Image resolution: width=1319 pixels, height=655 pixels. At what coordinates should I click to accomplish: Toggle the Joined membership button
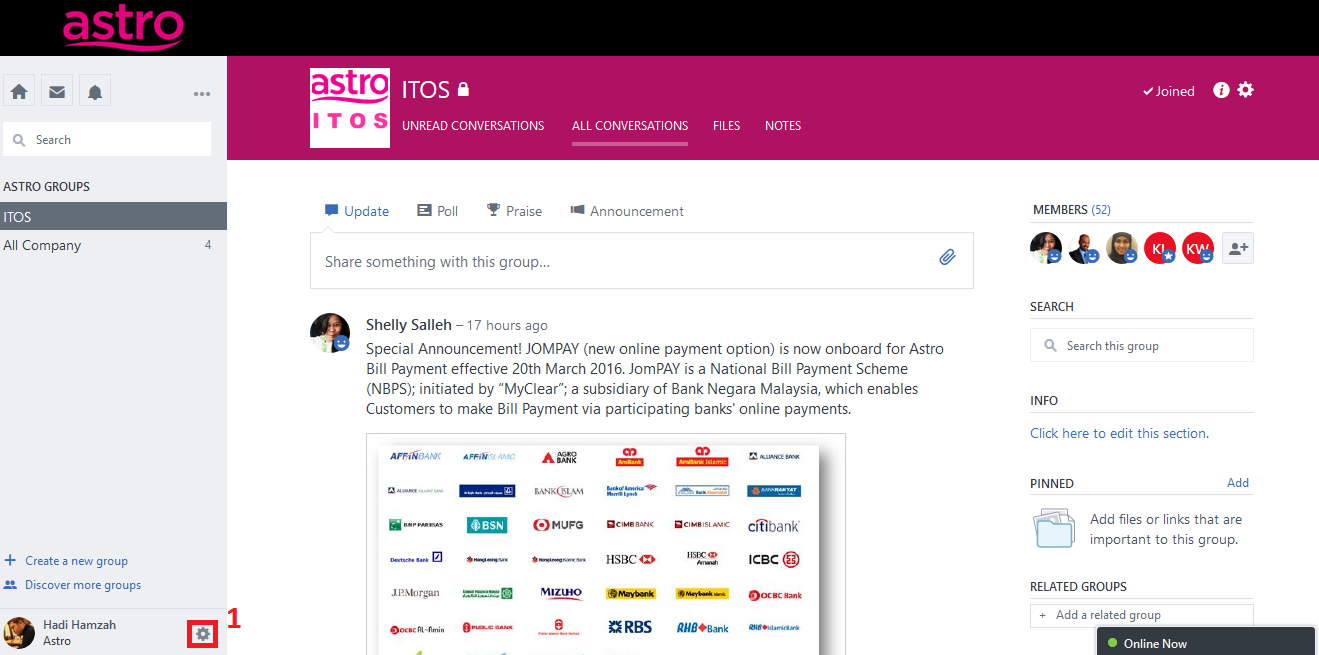pos(1169,91)
